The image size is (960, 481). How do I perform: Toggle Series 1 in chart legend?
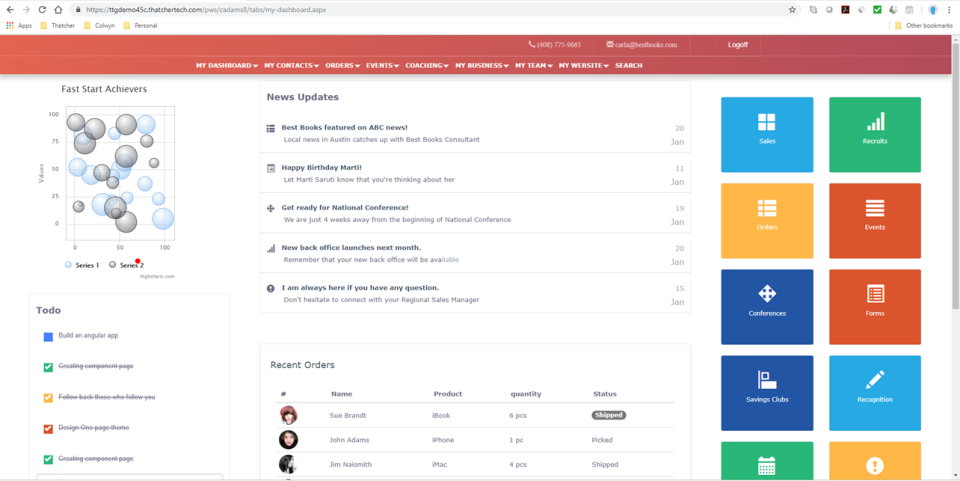pos(82,265)
